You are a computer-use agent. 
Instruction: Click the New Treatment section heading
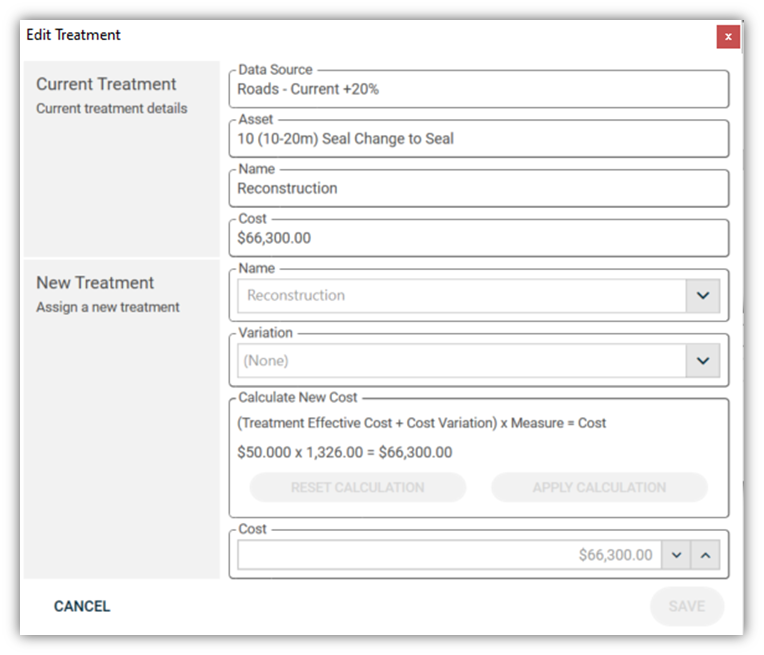95,283
